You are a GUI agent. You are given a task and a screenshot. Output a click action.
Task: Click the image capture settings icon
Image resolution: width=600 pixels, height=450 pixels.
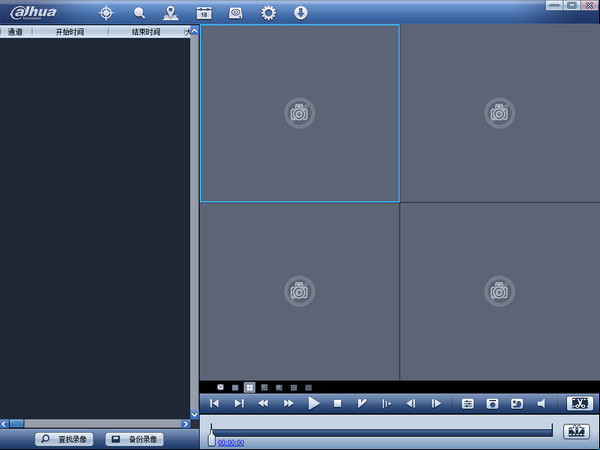(x=517, y=404)
